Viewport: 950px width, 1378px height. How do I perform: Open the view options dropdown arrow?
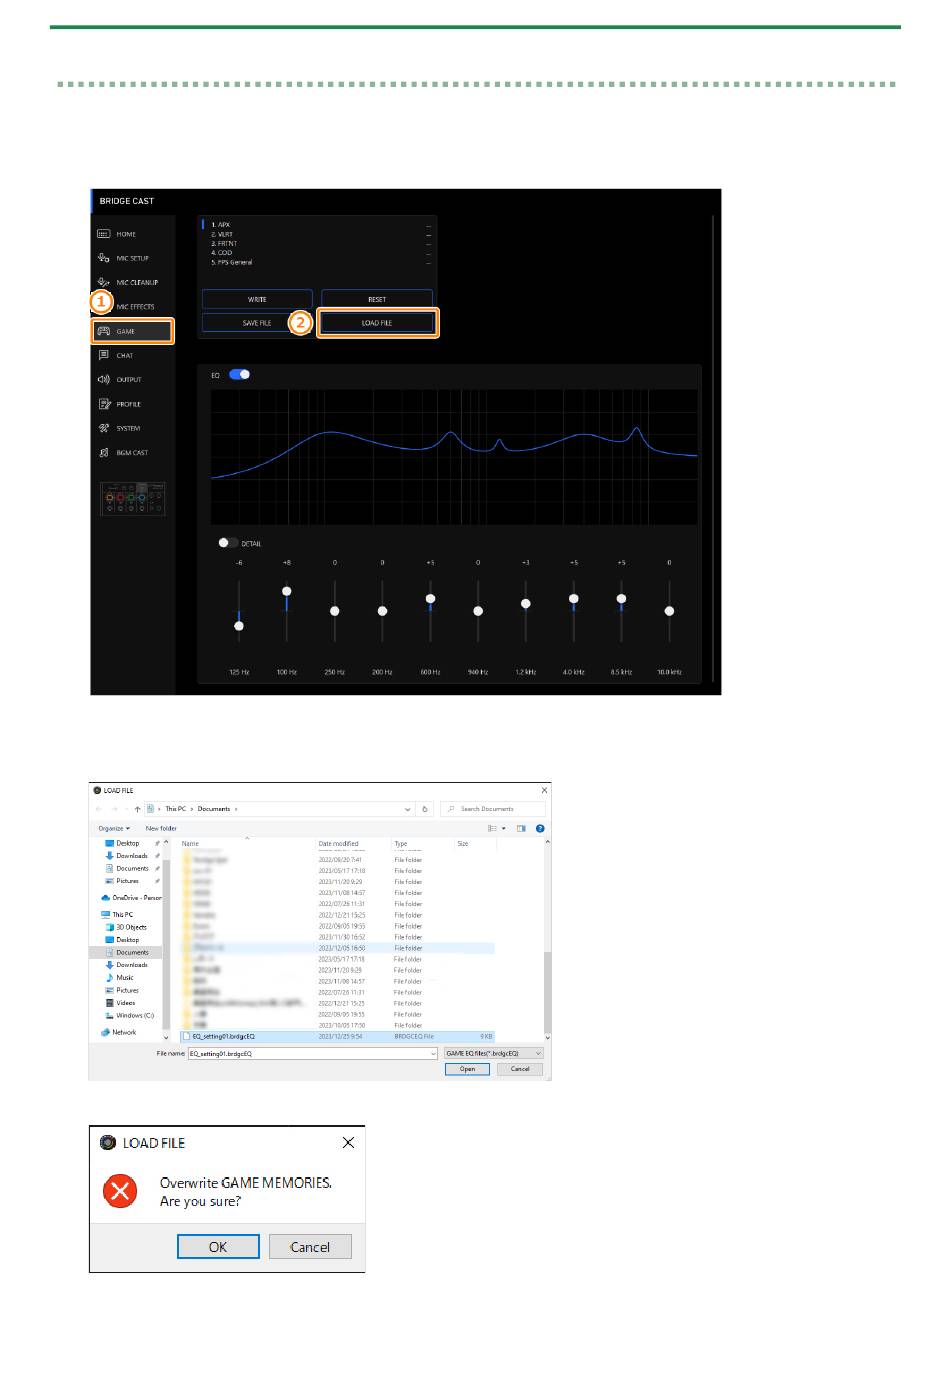coord(504,828)
